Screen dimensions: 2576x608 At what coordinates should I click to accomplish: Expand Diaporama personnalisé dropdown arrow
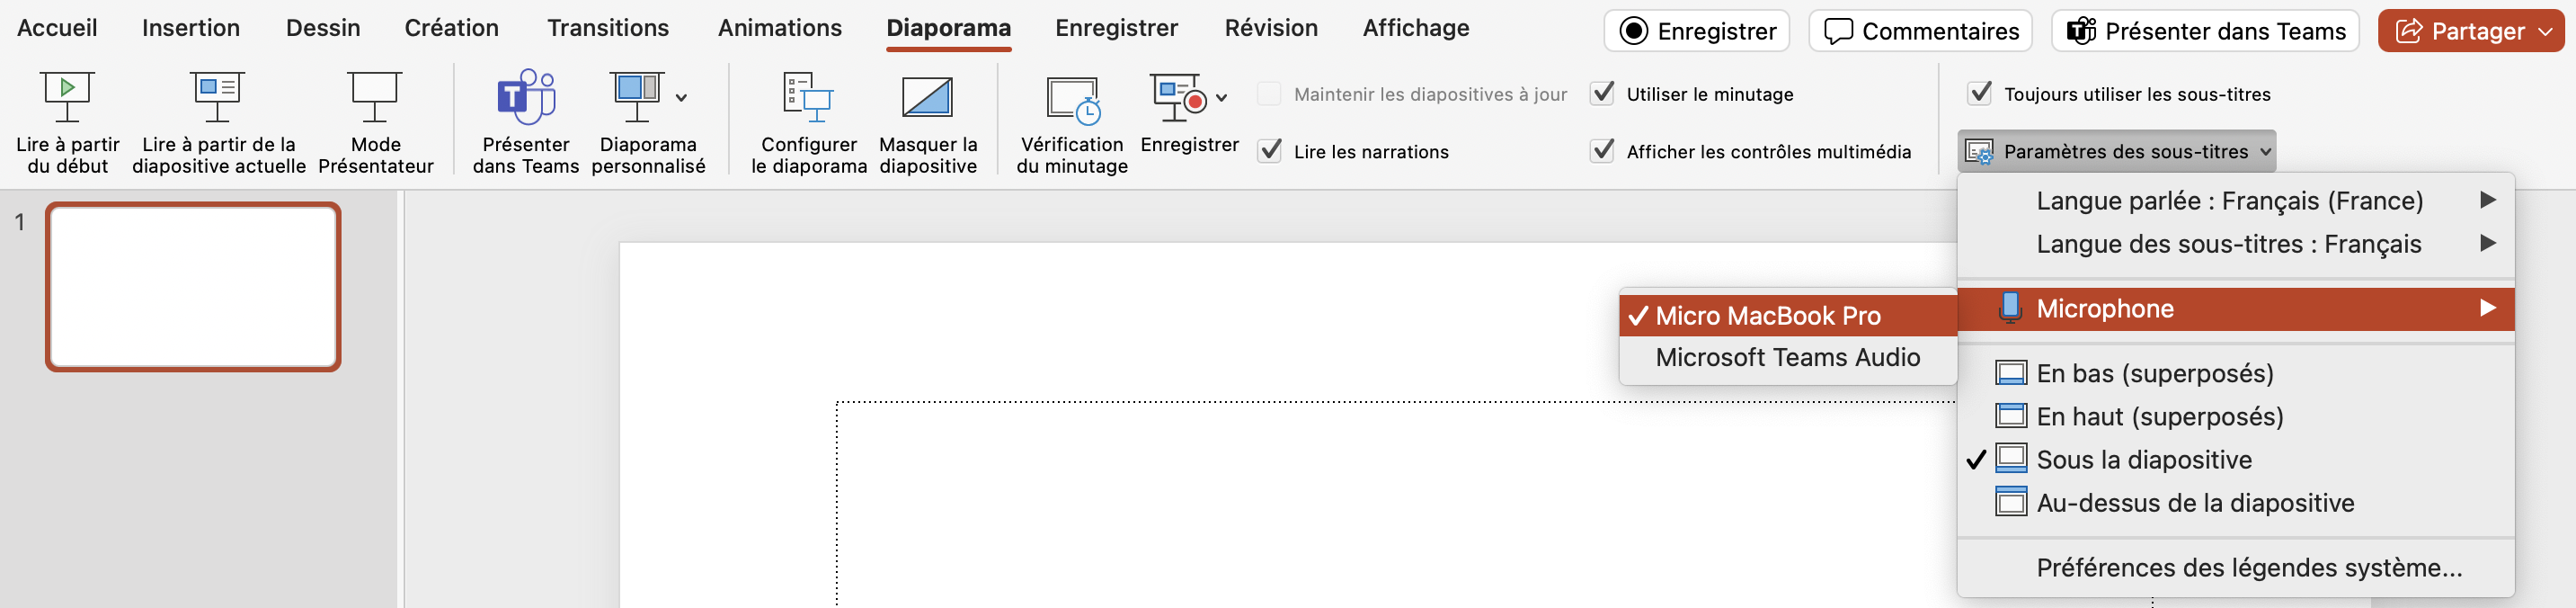point(681,98)
